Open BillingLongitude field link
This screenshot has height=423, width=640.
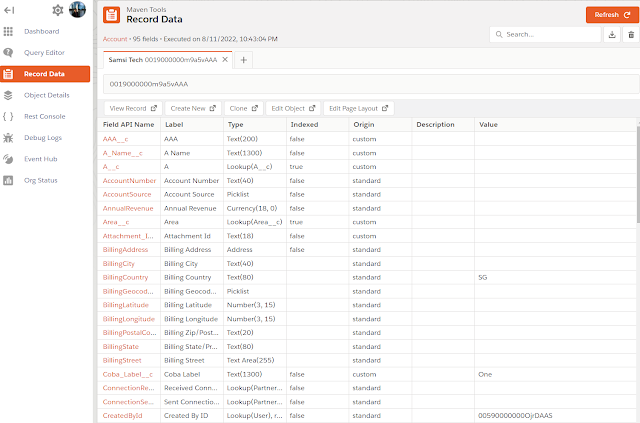(x=129, y=319)
